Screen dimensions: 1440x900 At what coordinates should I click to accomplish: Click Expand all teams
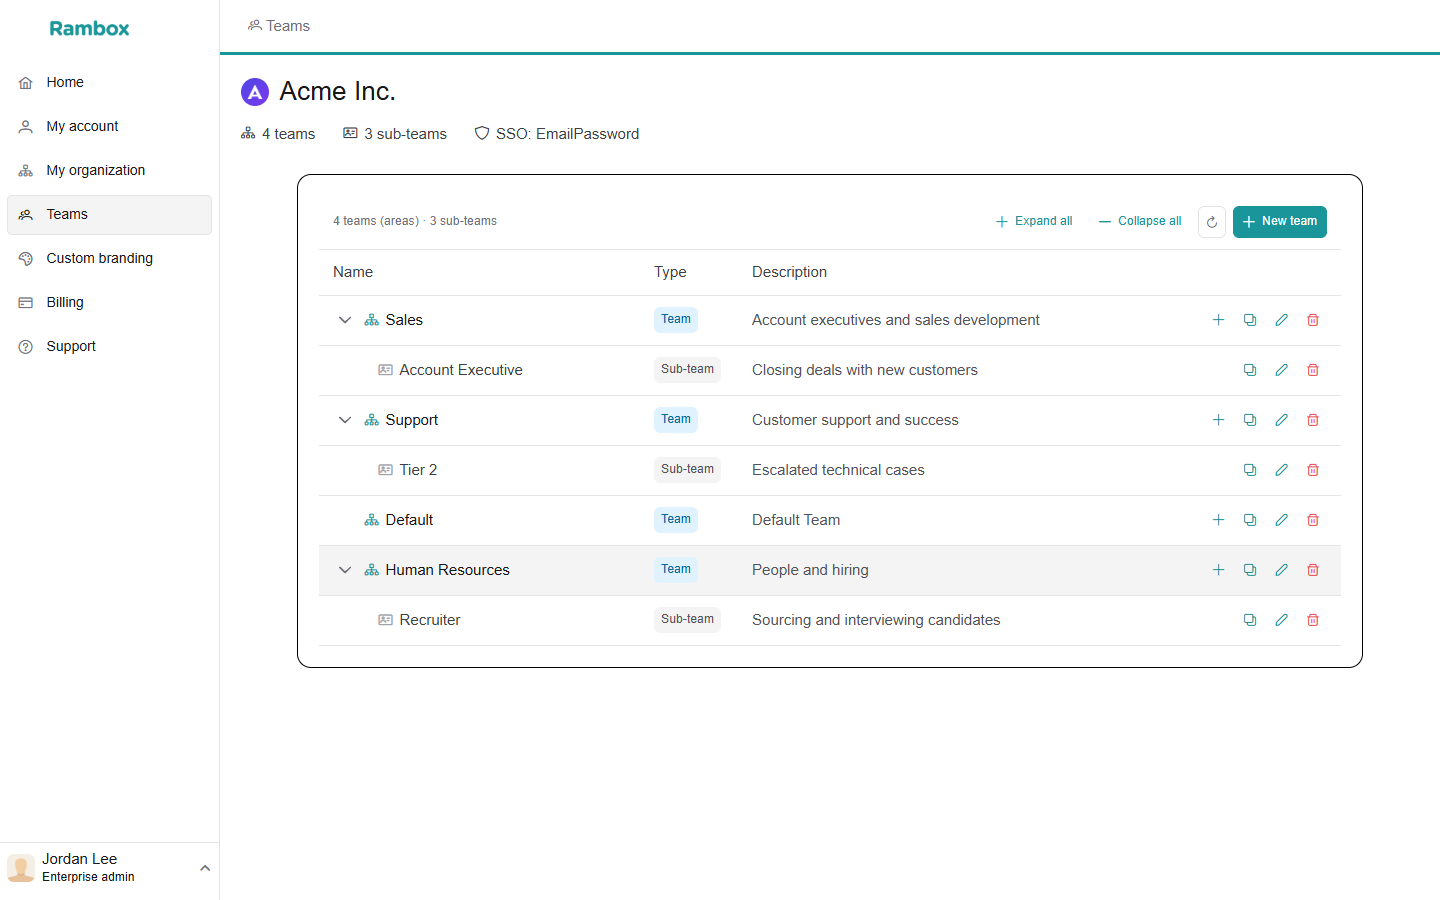(x=1034, y=222)
